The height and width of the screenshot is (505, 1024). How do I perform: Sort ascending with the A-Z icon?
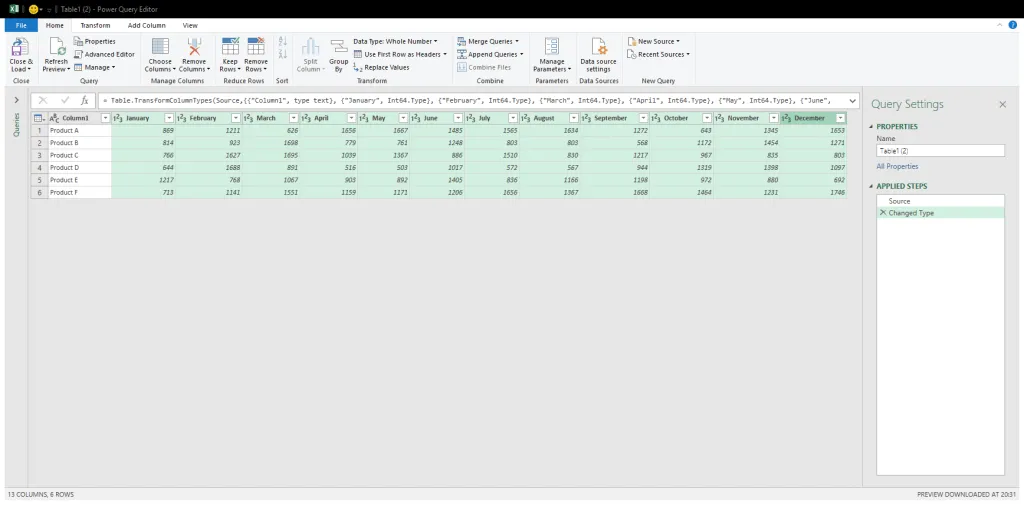(283, 41)
